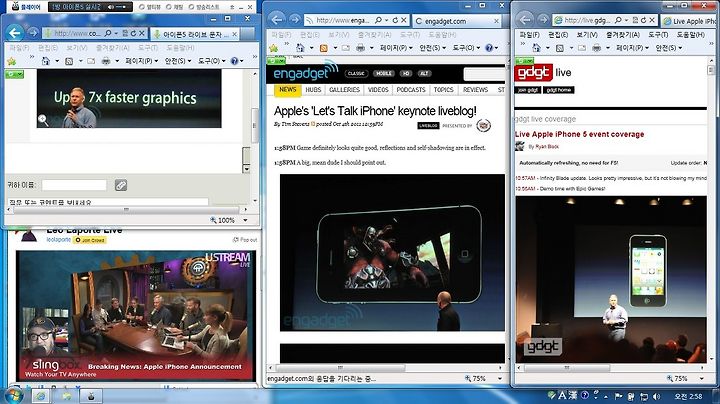Select the second radio option in player bar
This screenshot has width=720, height=404.
point(169,7)
